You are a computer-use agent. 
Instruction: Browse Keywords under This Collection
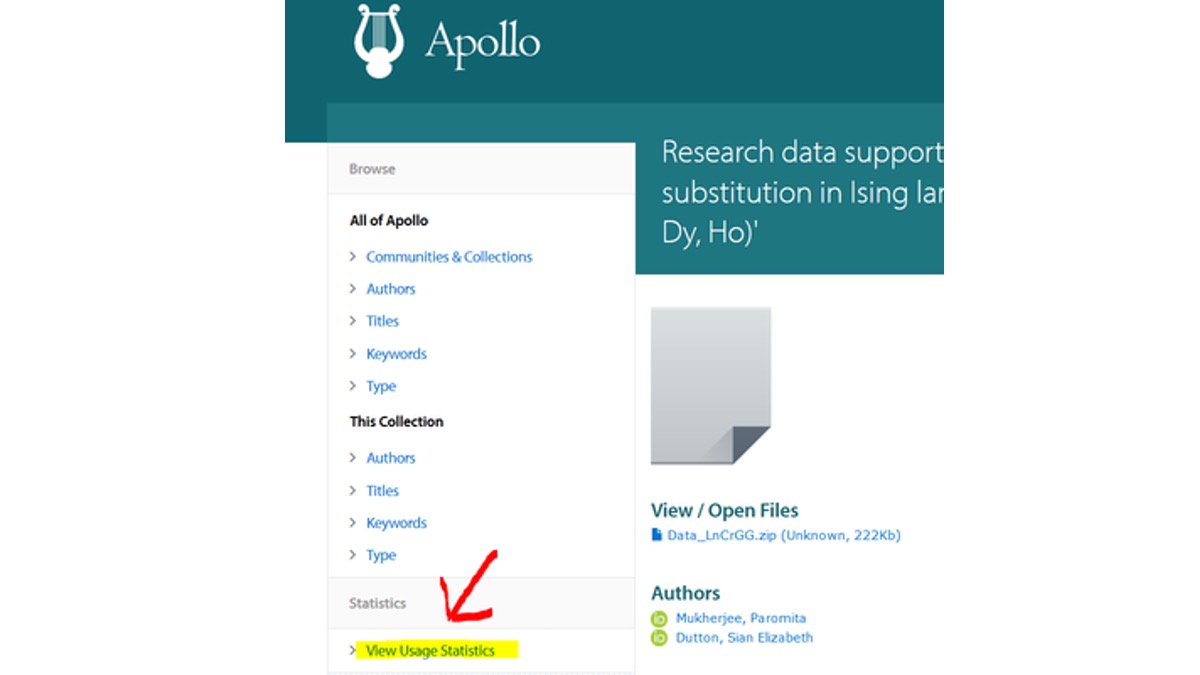click(x=396, y=523)
